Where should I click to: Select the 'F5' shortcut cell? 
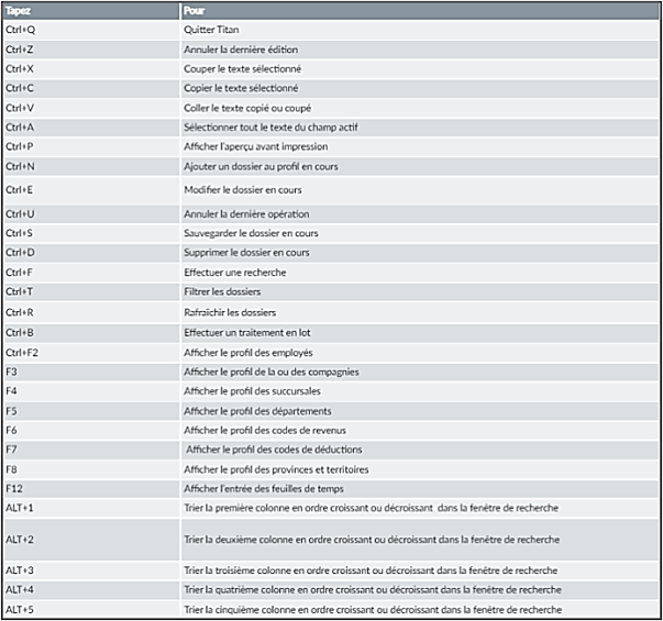(x=91, y=411)
